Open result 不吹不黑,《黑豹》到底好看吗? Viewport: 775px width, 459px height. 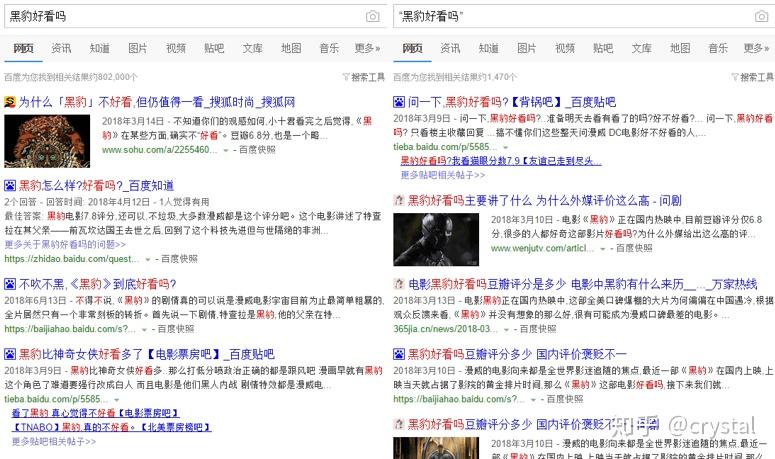[x=97, y=284]
